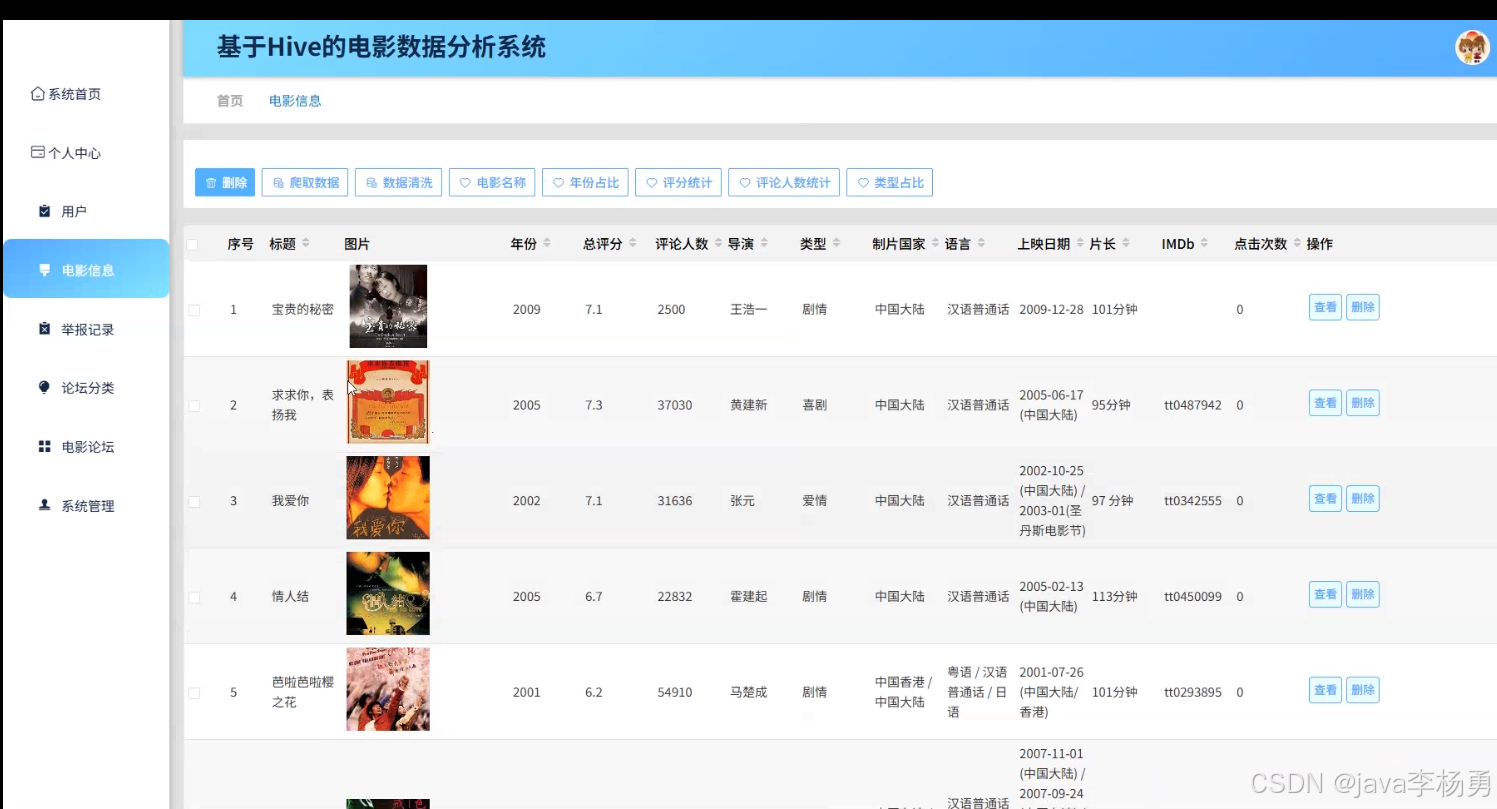The image size is (1497, 809).
Task: Open poster thumbnail of 芭啦芭啦樱之花
Action: 388,689
